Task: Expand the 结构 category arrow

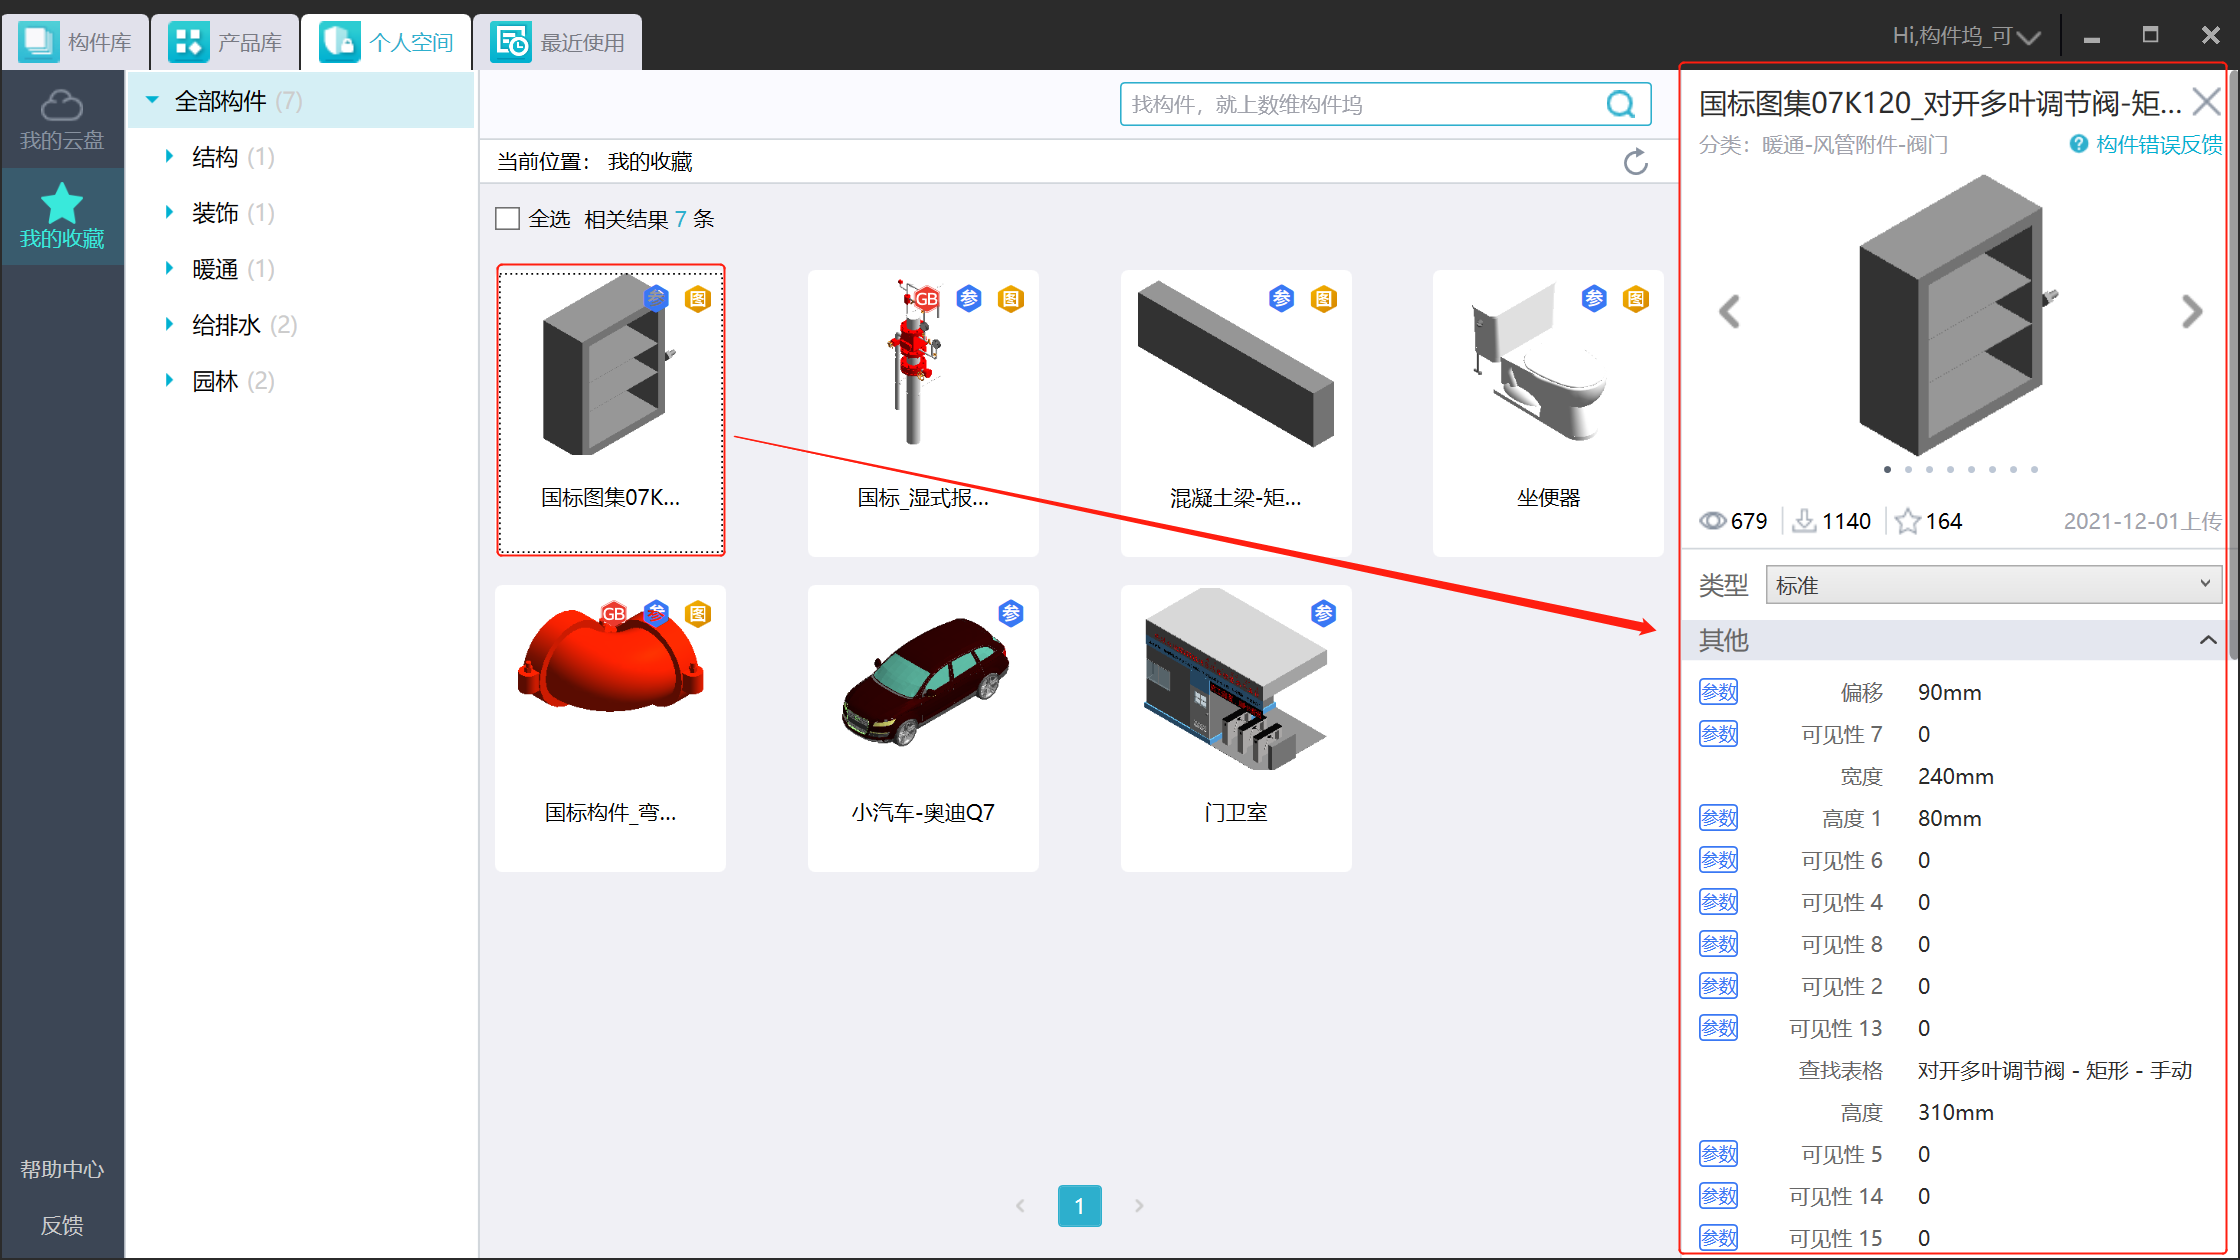Action: tap(169, 156)
